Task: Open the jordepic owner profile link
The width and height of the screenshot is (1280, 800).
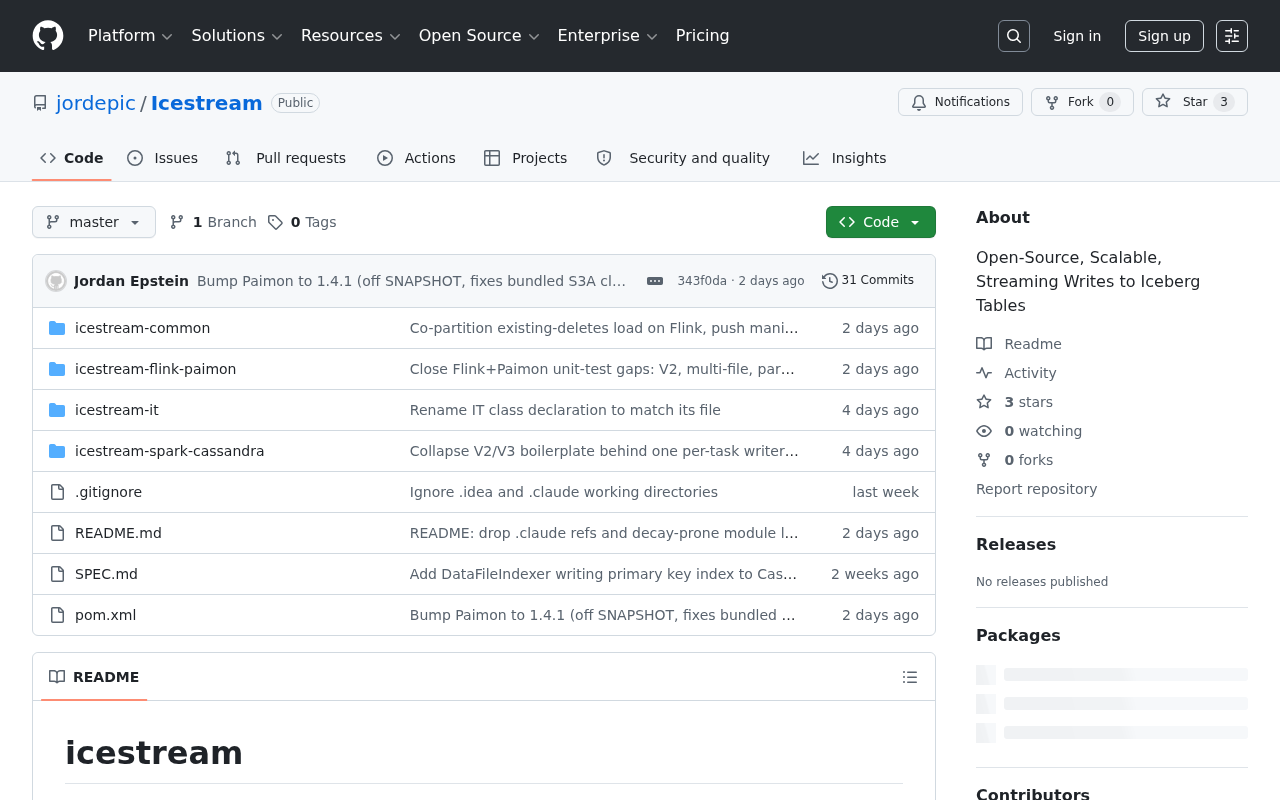Action: point(96,103)
